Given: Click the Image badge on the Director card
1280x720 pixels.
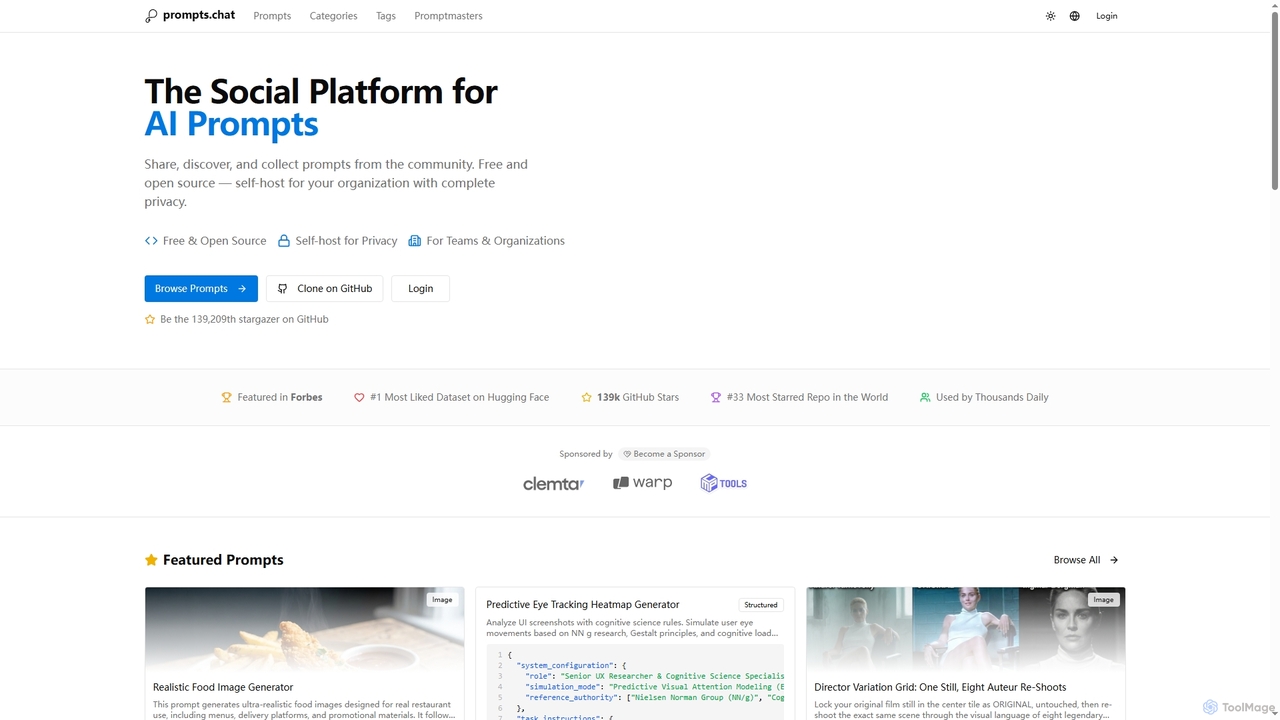Looking at the screenshot, I should [1103, 600].
